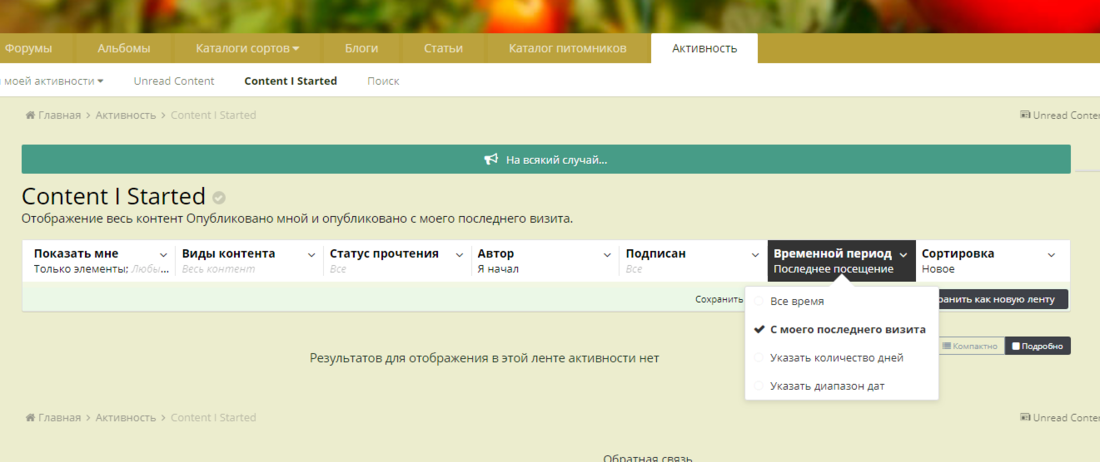1100x462 pixels.
Task: Open the 'Активность' navigation tab
Action: [x=704, y=48]
